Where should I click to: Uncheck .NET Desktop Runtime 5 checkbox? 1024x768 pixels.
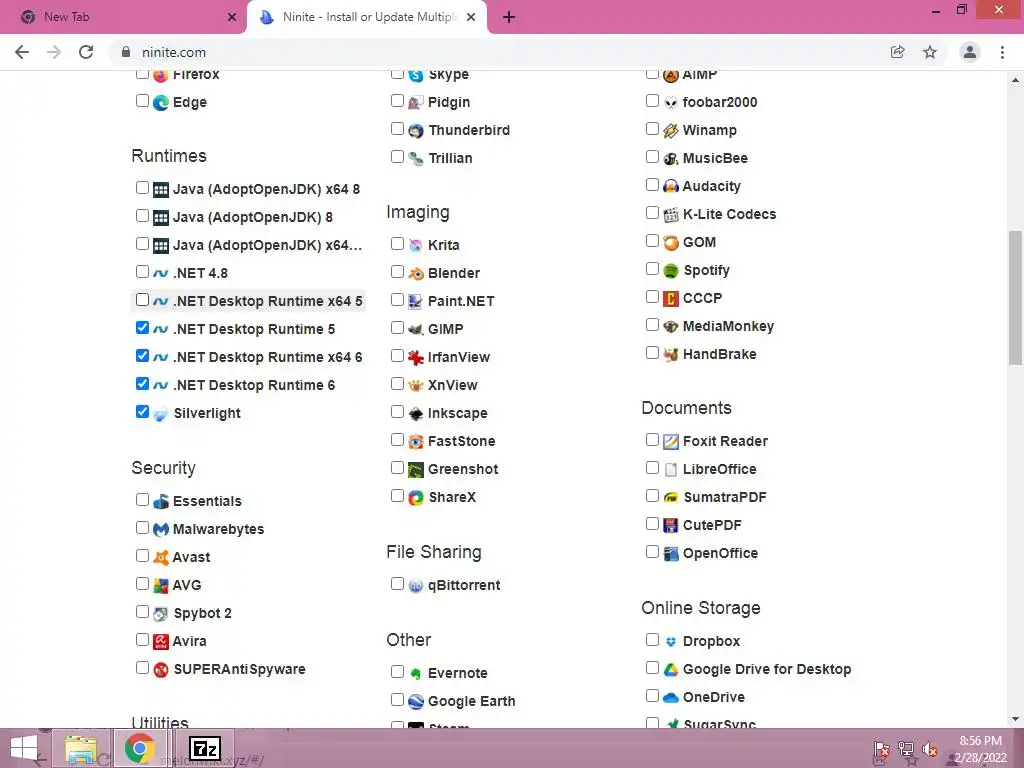[x=142, y=327]
